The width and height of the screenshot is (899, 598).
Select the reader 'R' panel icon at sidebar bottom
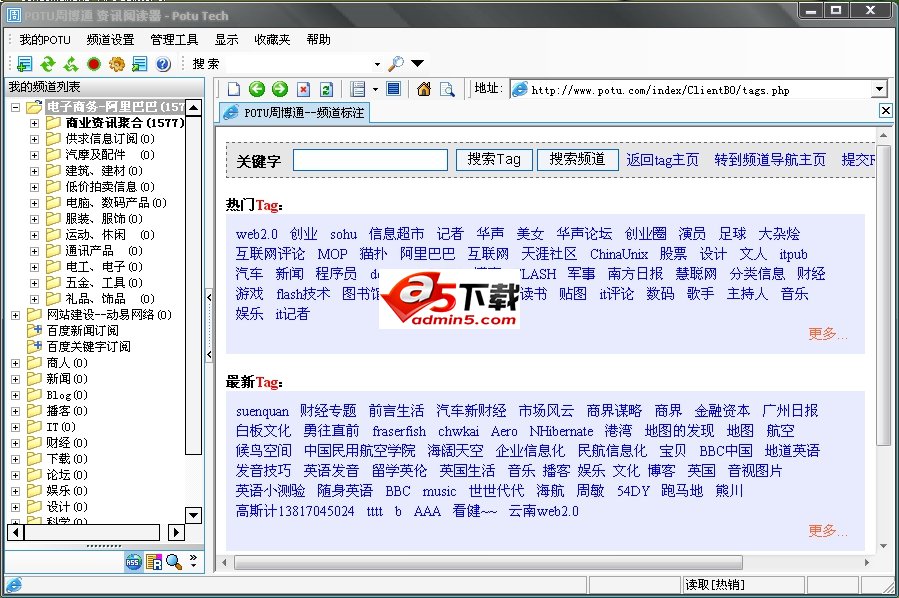coord(154,562)
